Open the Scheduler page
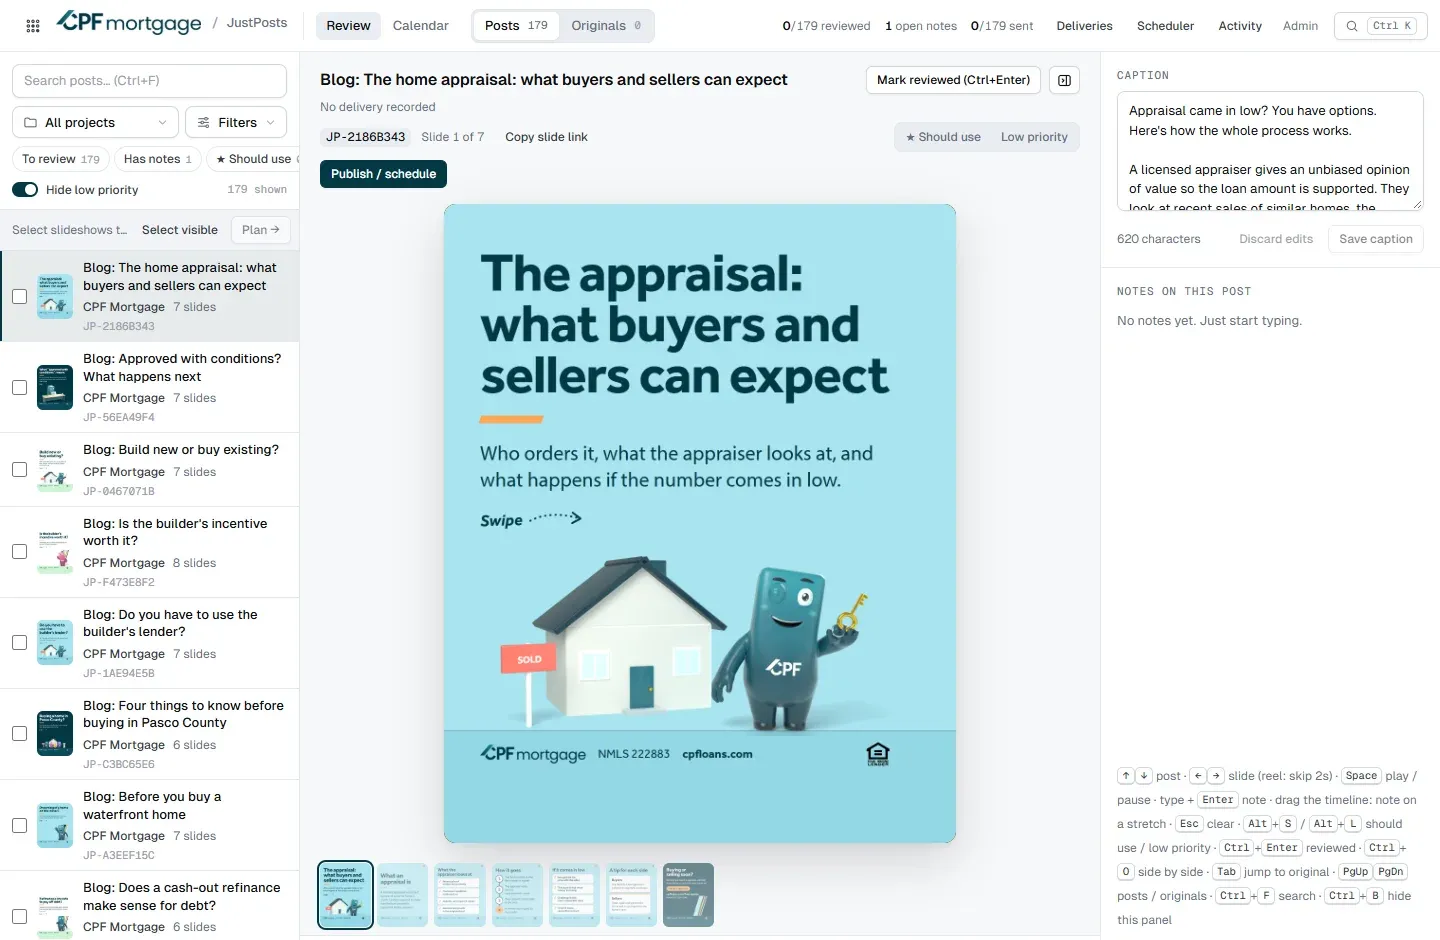Image resolution: width=1440 pixels, height=940 pixels. point(1166,26)
